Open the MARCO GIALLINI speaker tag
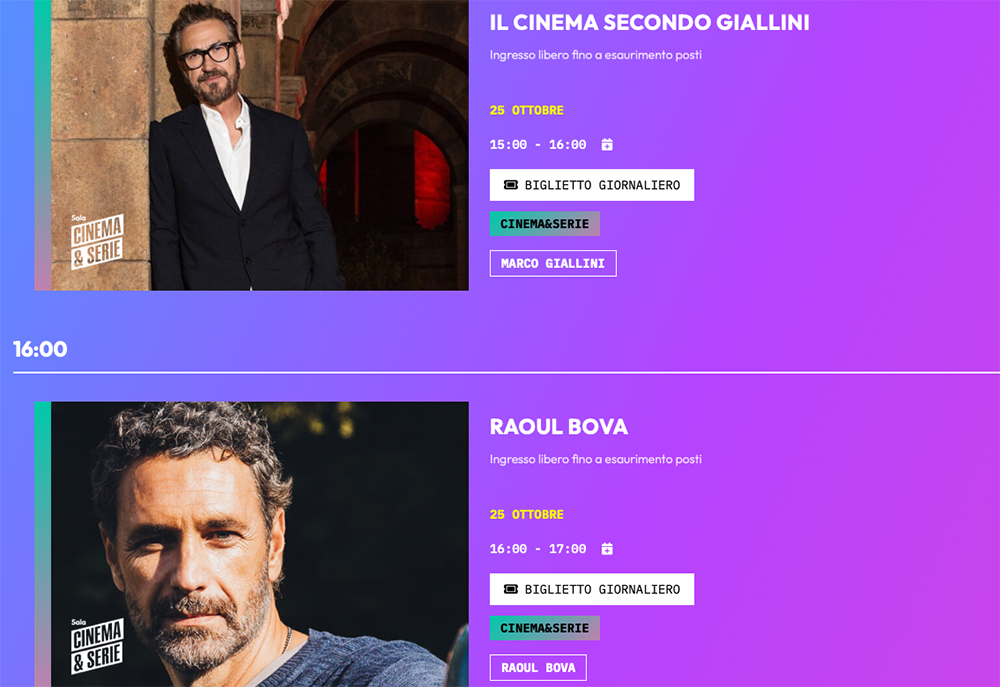1000x687 pixels. point(553,263)
